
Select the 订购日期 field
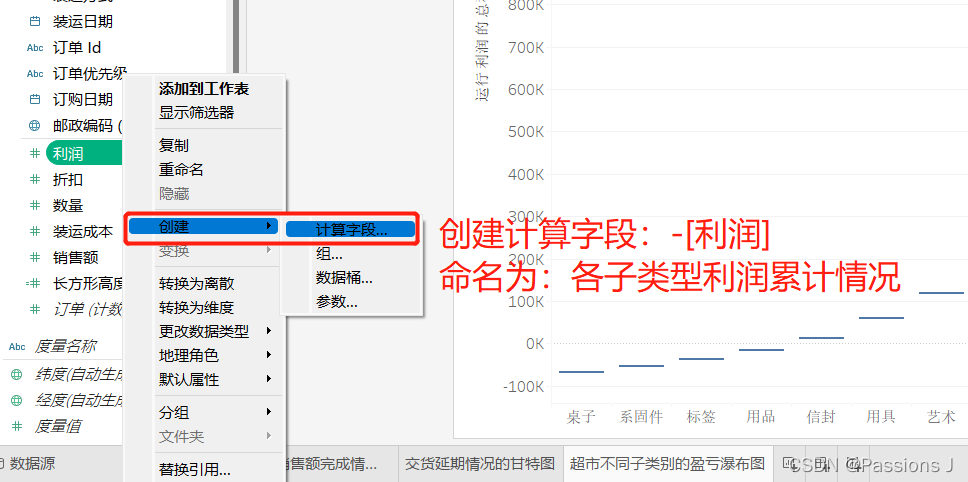pos(83,100)
